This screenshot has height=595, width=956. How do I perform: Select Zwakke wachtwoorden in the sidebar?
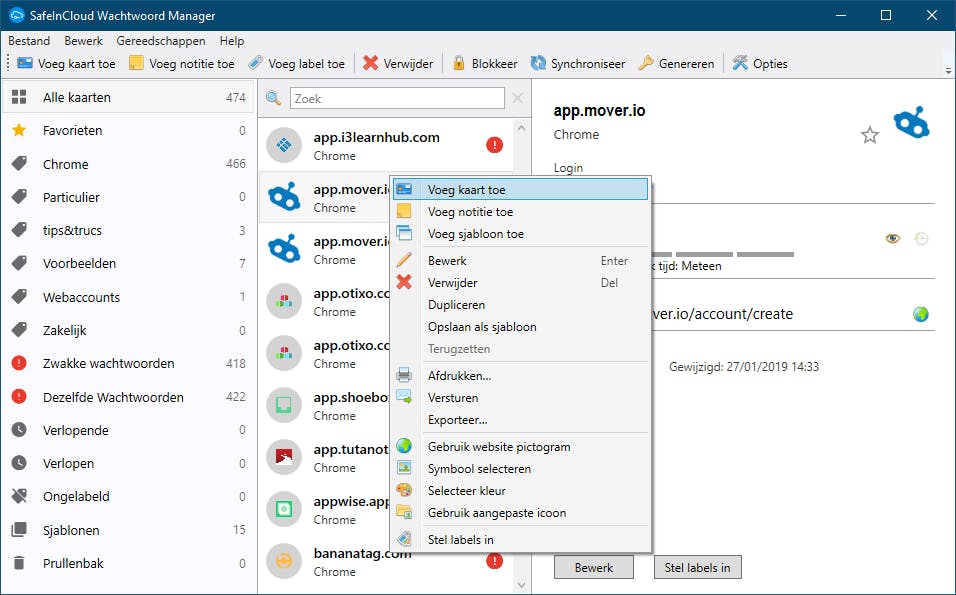pyautogui.click(x=108, y=364)
